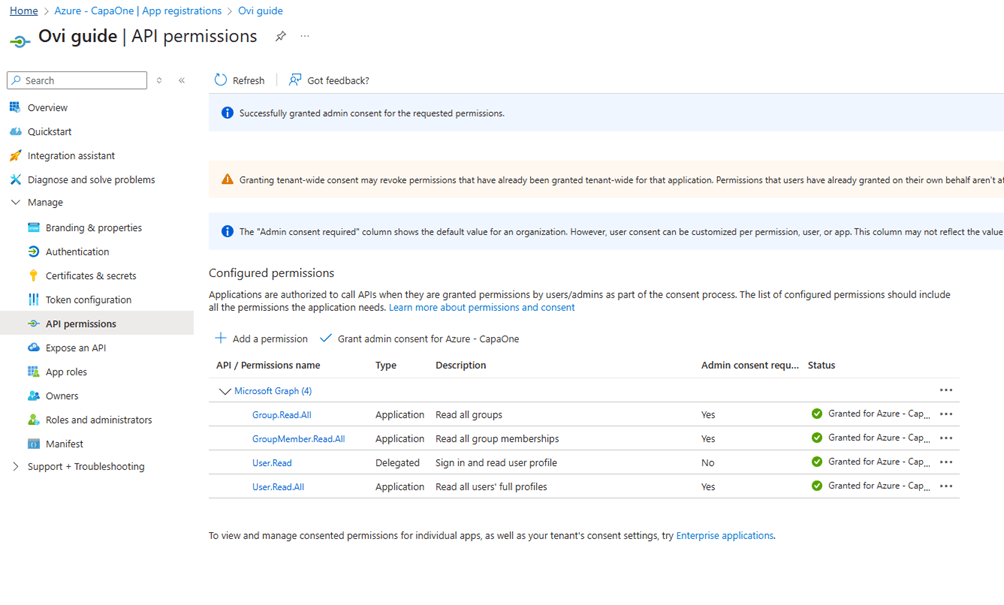Go to Authentication settings
The height and width of the screenshot is (605, 1004).
(77, 252)
